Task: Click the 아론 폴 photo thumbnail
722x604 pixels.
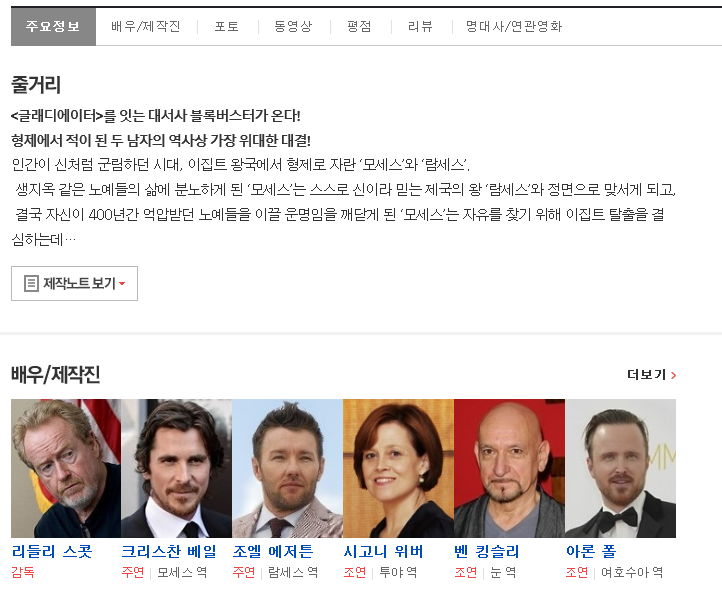Action: coord(620,468)
